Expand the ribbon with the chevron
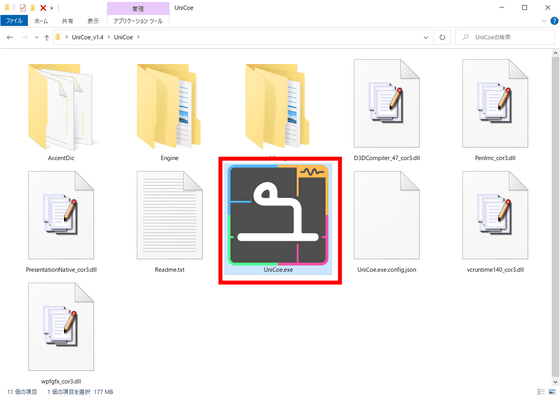 [x=544, y=21]
